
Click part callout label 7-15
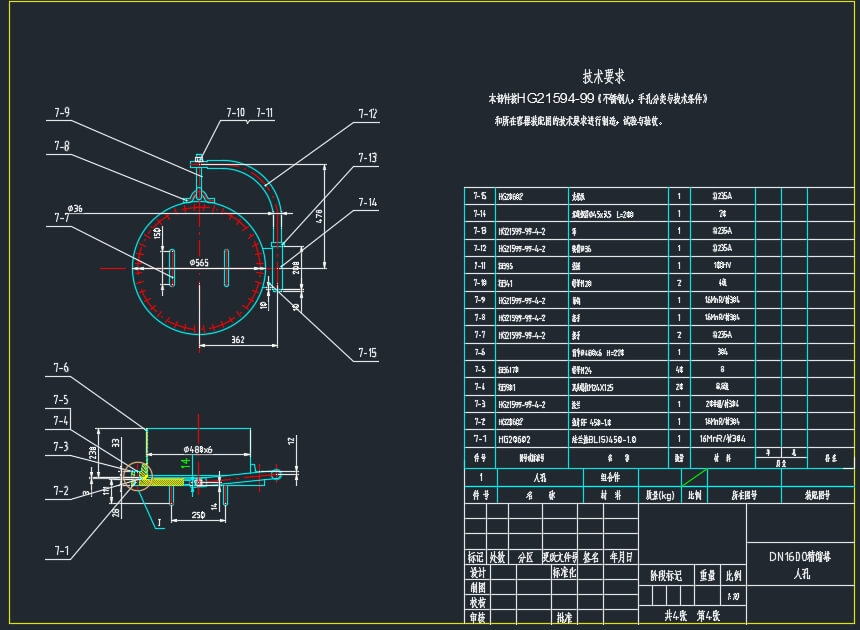pos(368,352)
